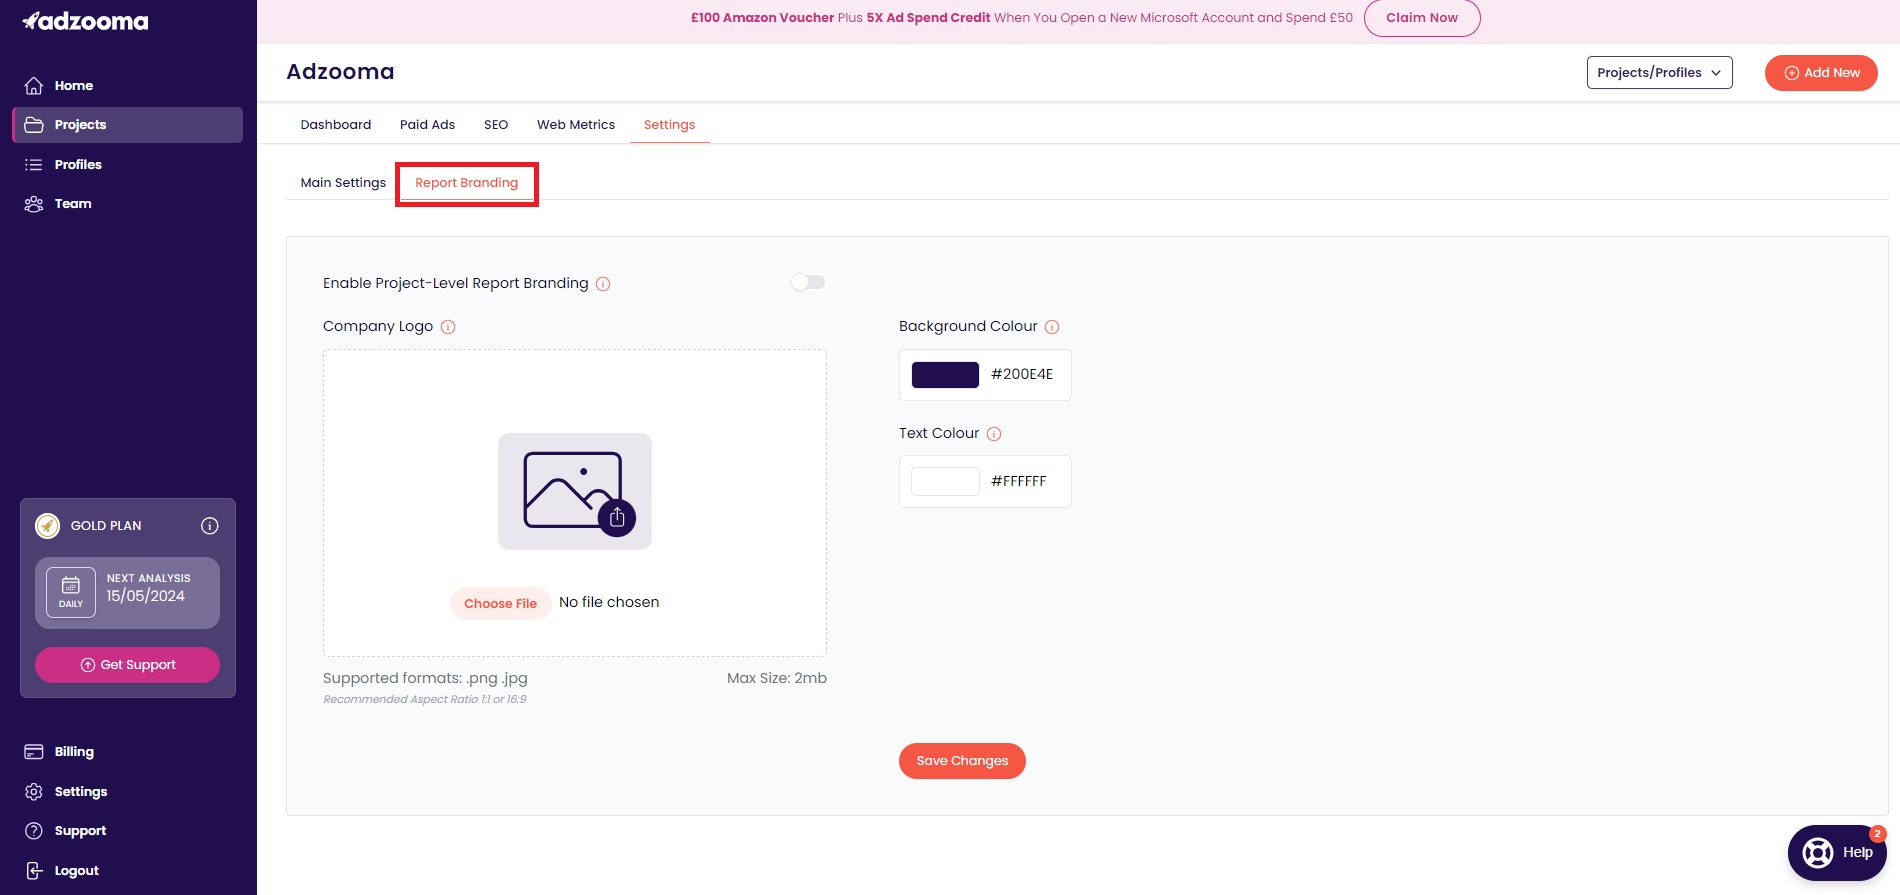The width and height of the screenshot is (1900, 895).
Task: Toggle Enable Project-Level Report Branding switch
Action: coord(808,283)
